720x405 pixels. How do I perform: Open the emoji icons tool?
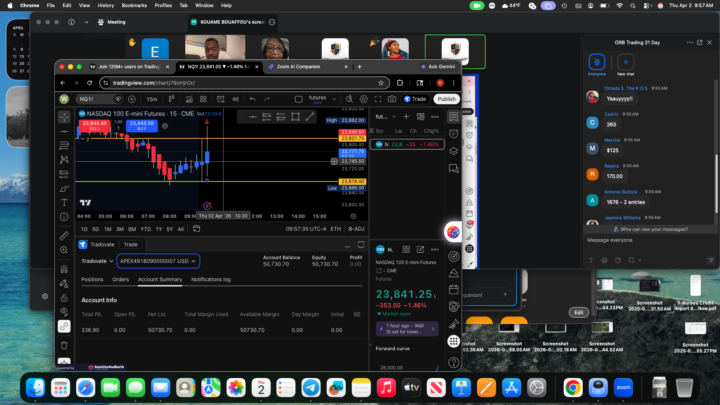coord(64,217)
